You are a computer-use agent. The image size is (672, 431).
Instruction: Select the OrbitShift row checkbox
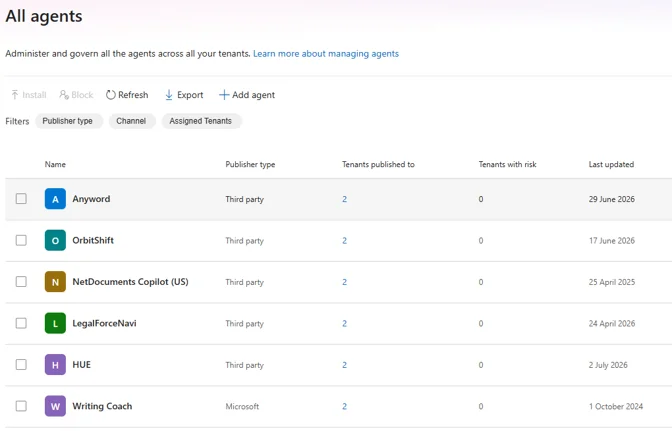coord(21,240)
